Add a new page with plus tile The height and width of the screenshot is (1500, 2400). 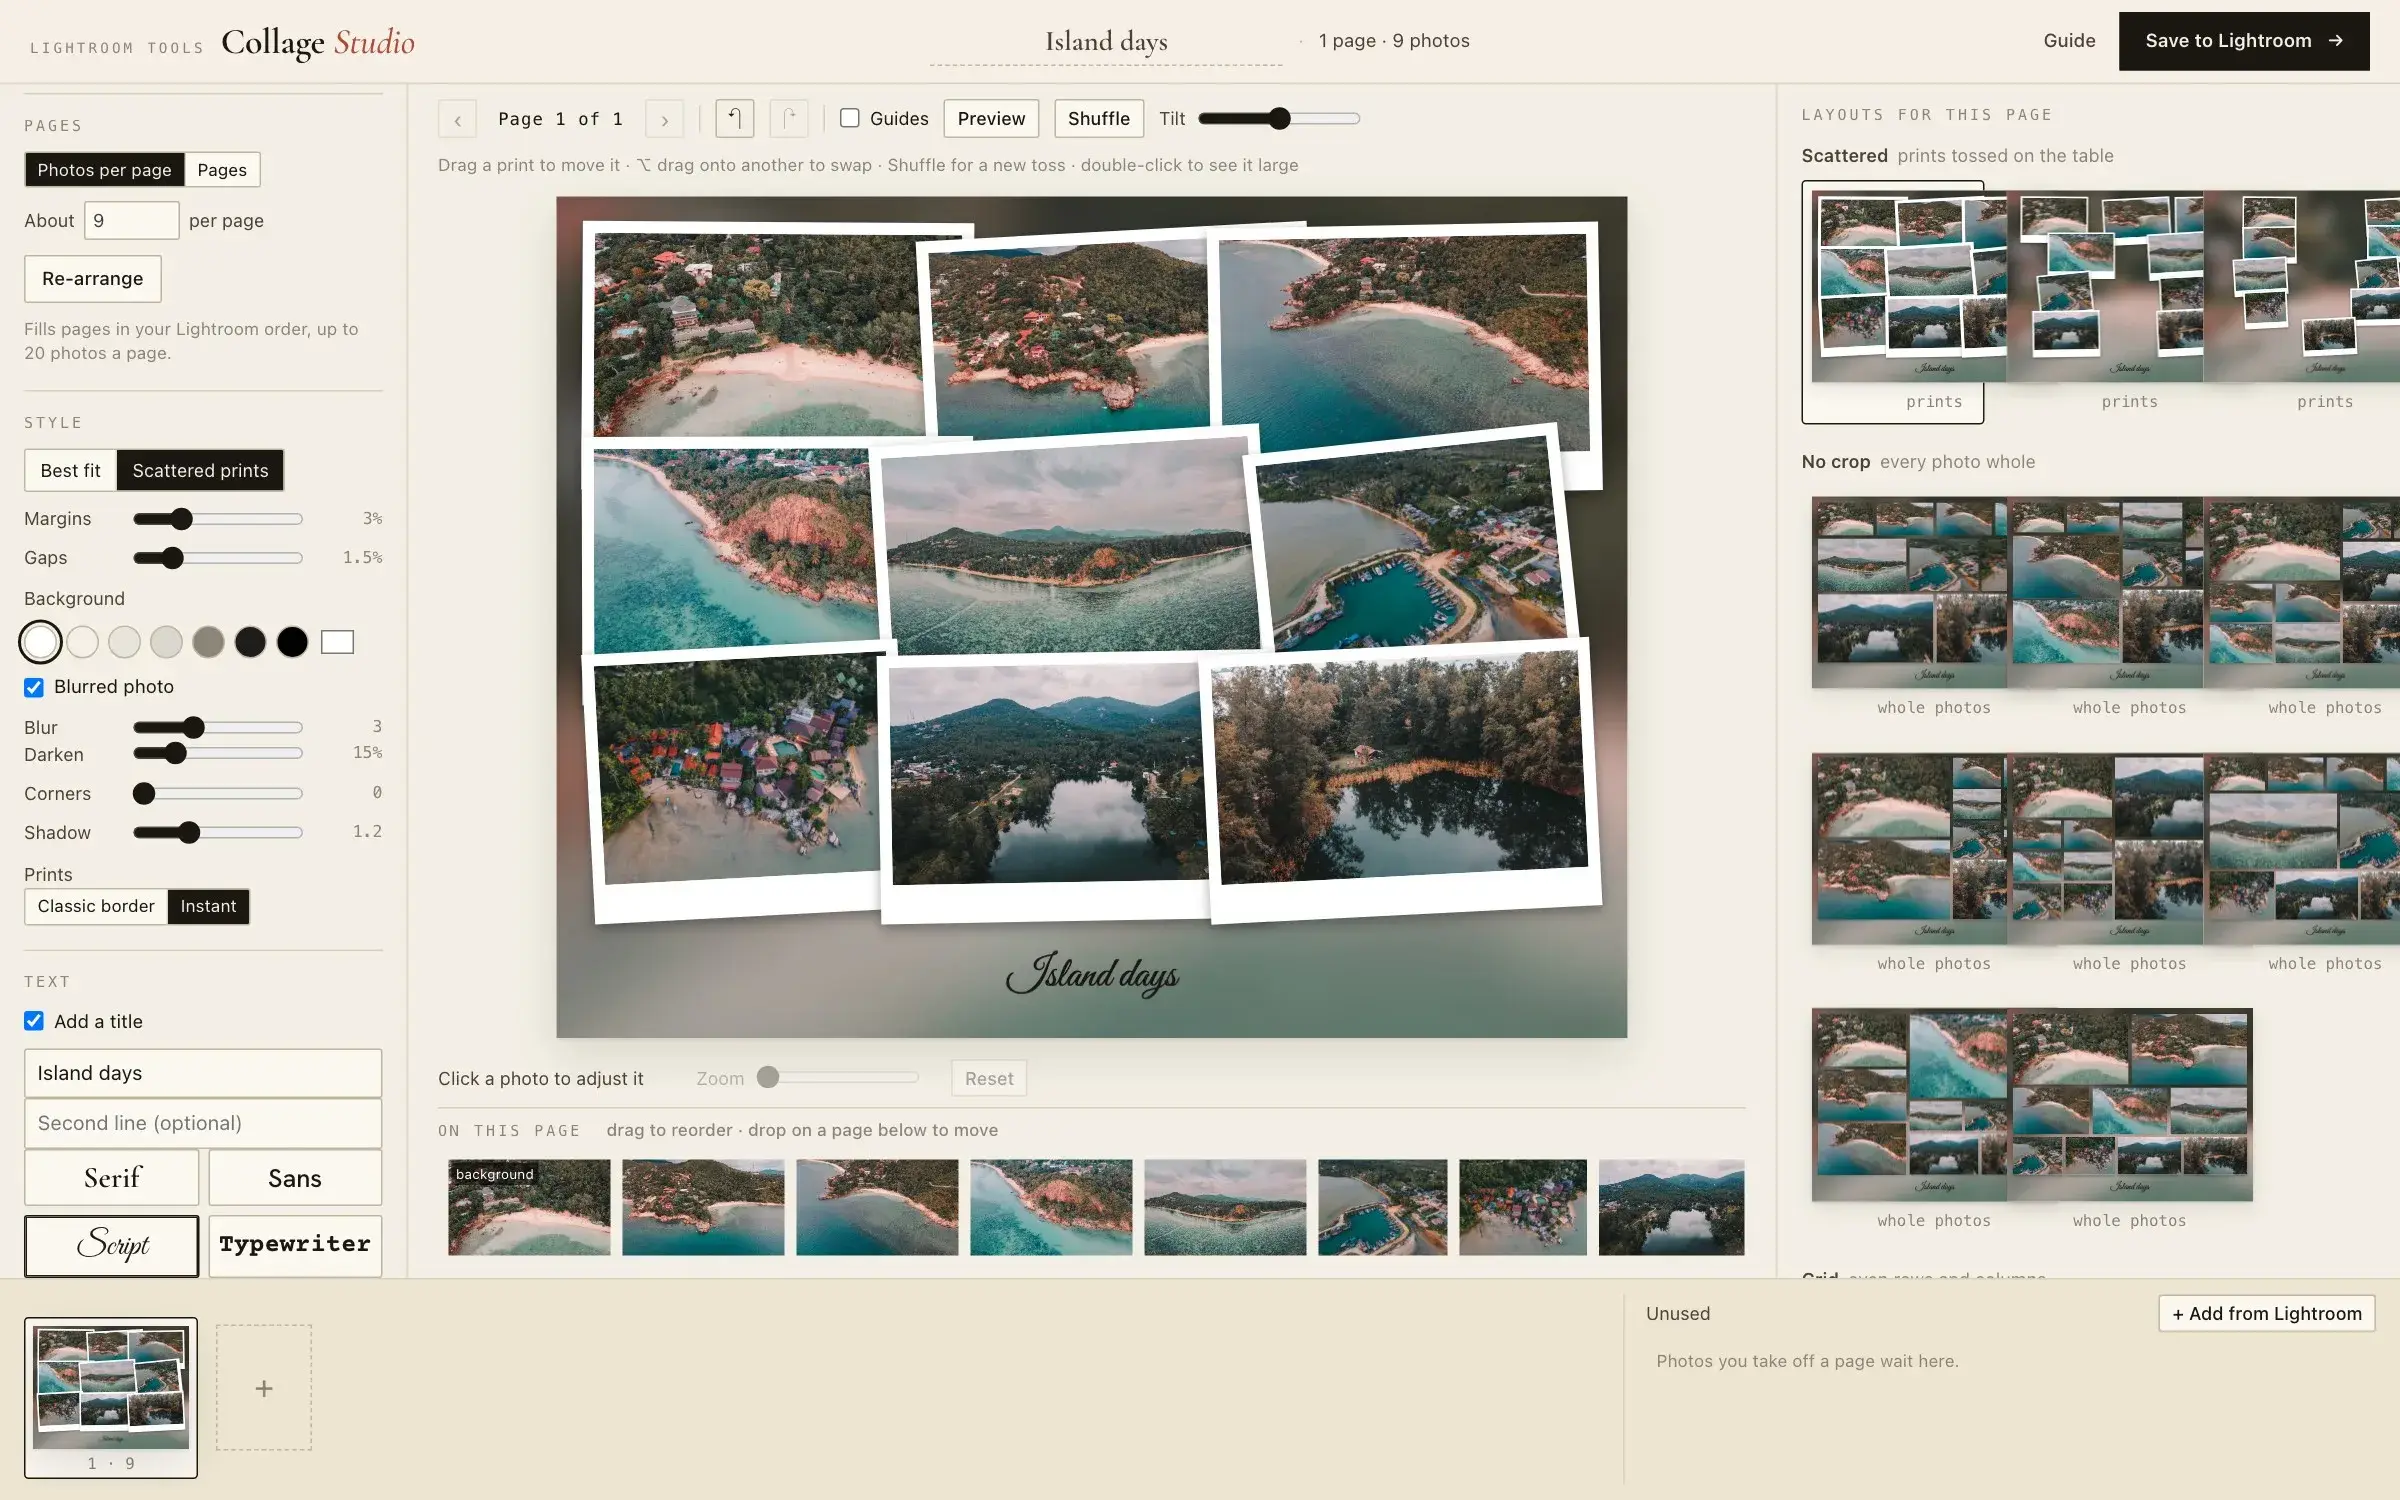point(264,1388)
